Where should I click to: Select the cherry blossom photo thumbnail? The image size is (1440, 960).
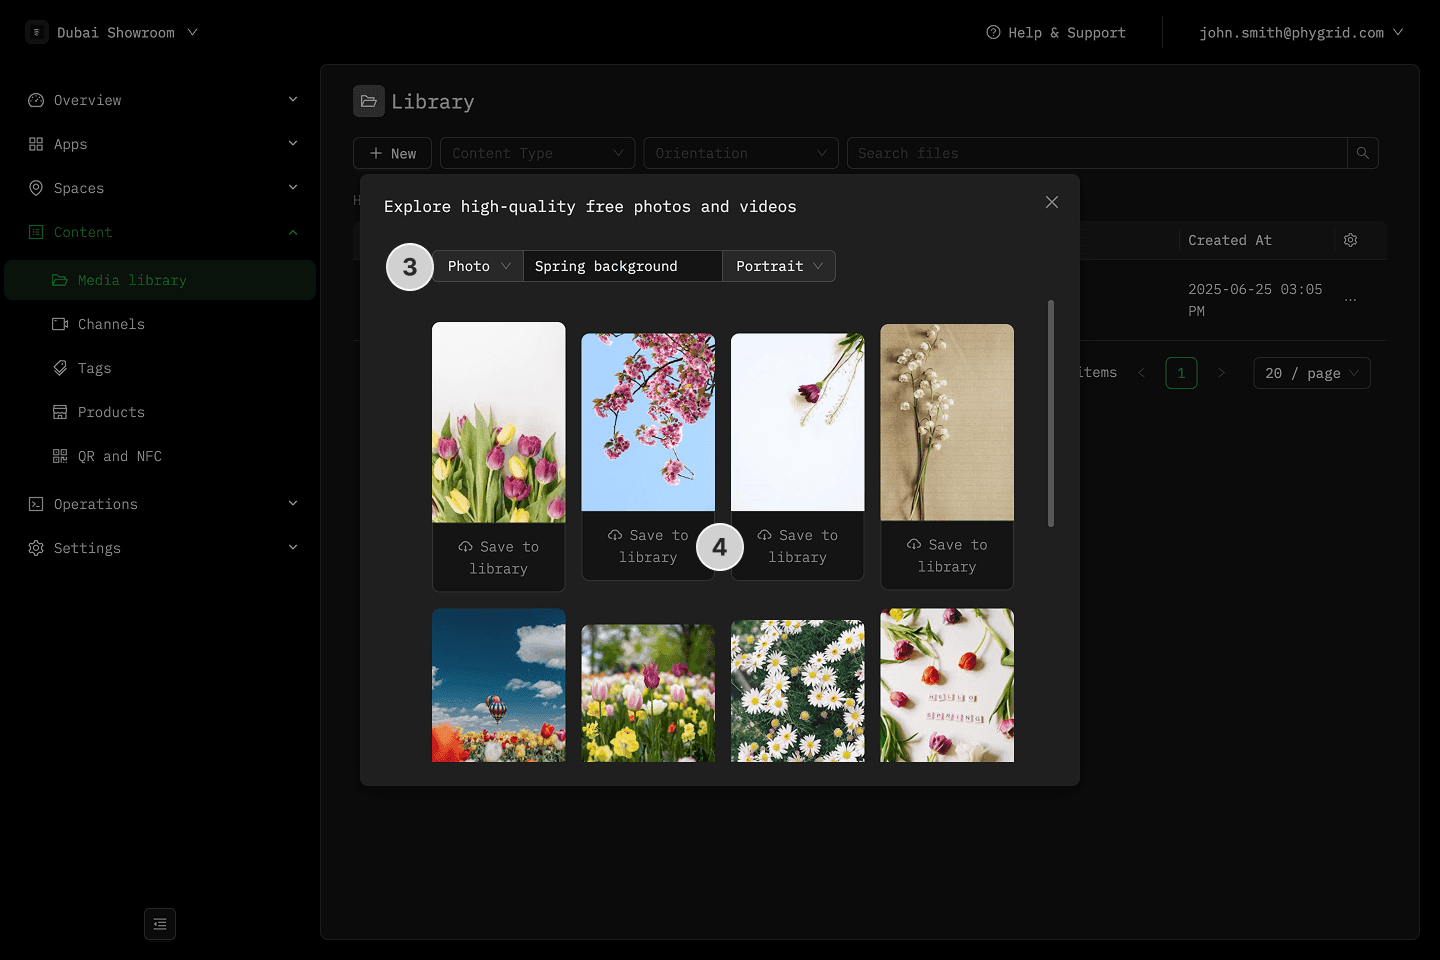tap(648, 422)
